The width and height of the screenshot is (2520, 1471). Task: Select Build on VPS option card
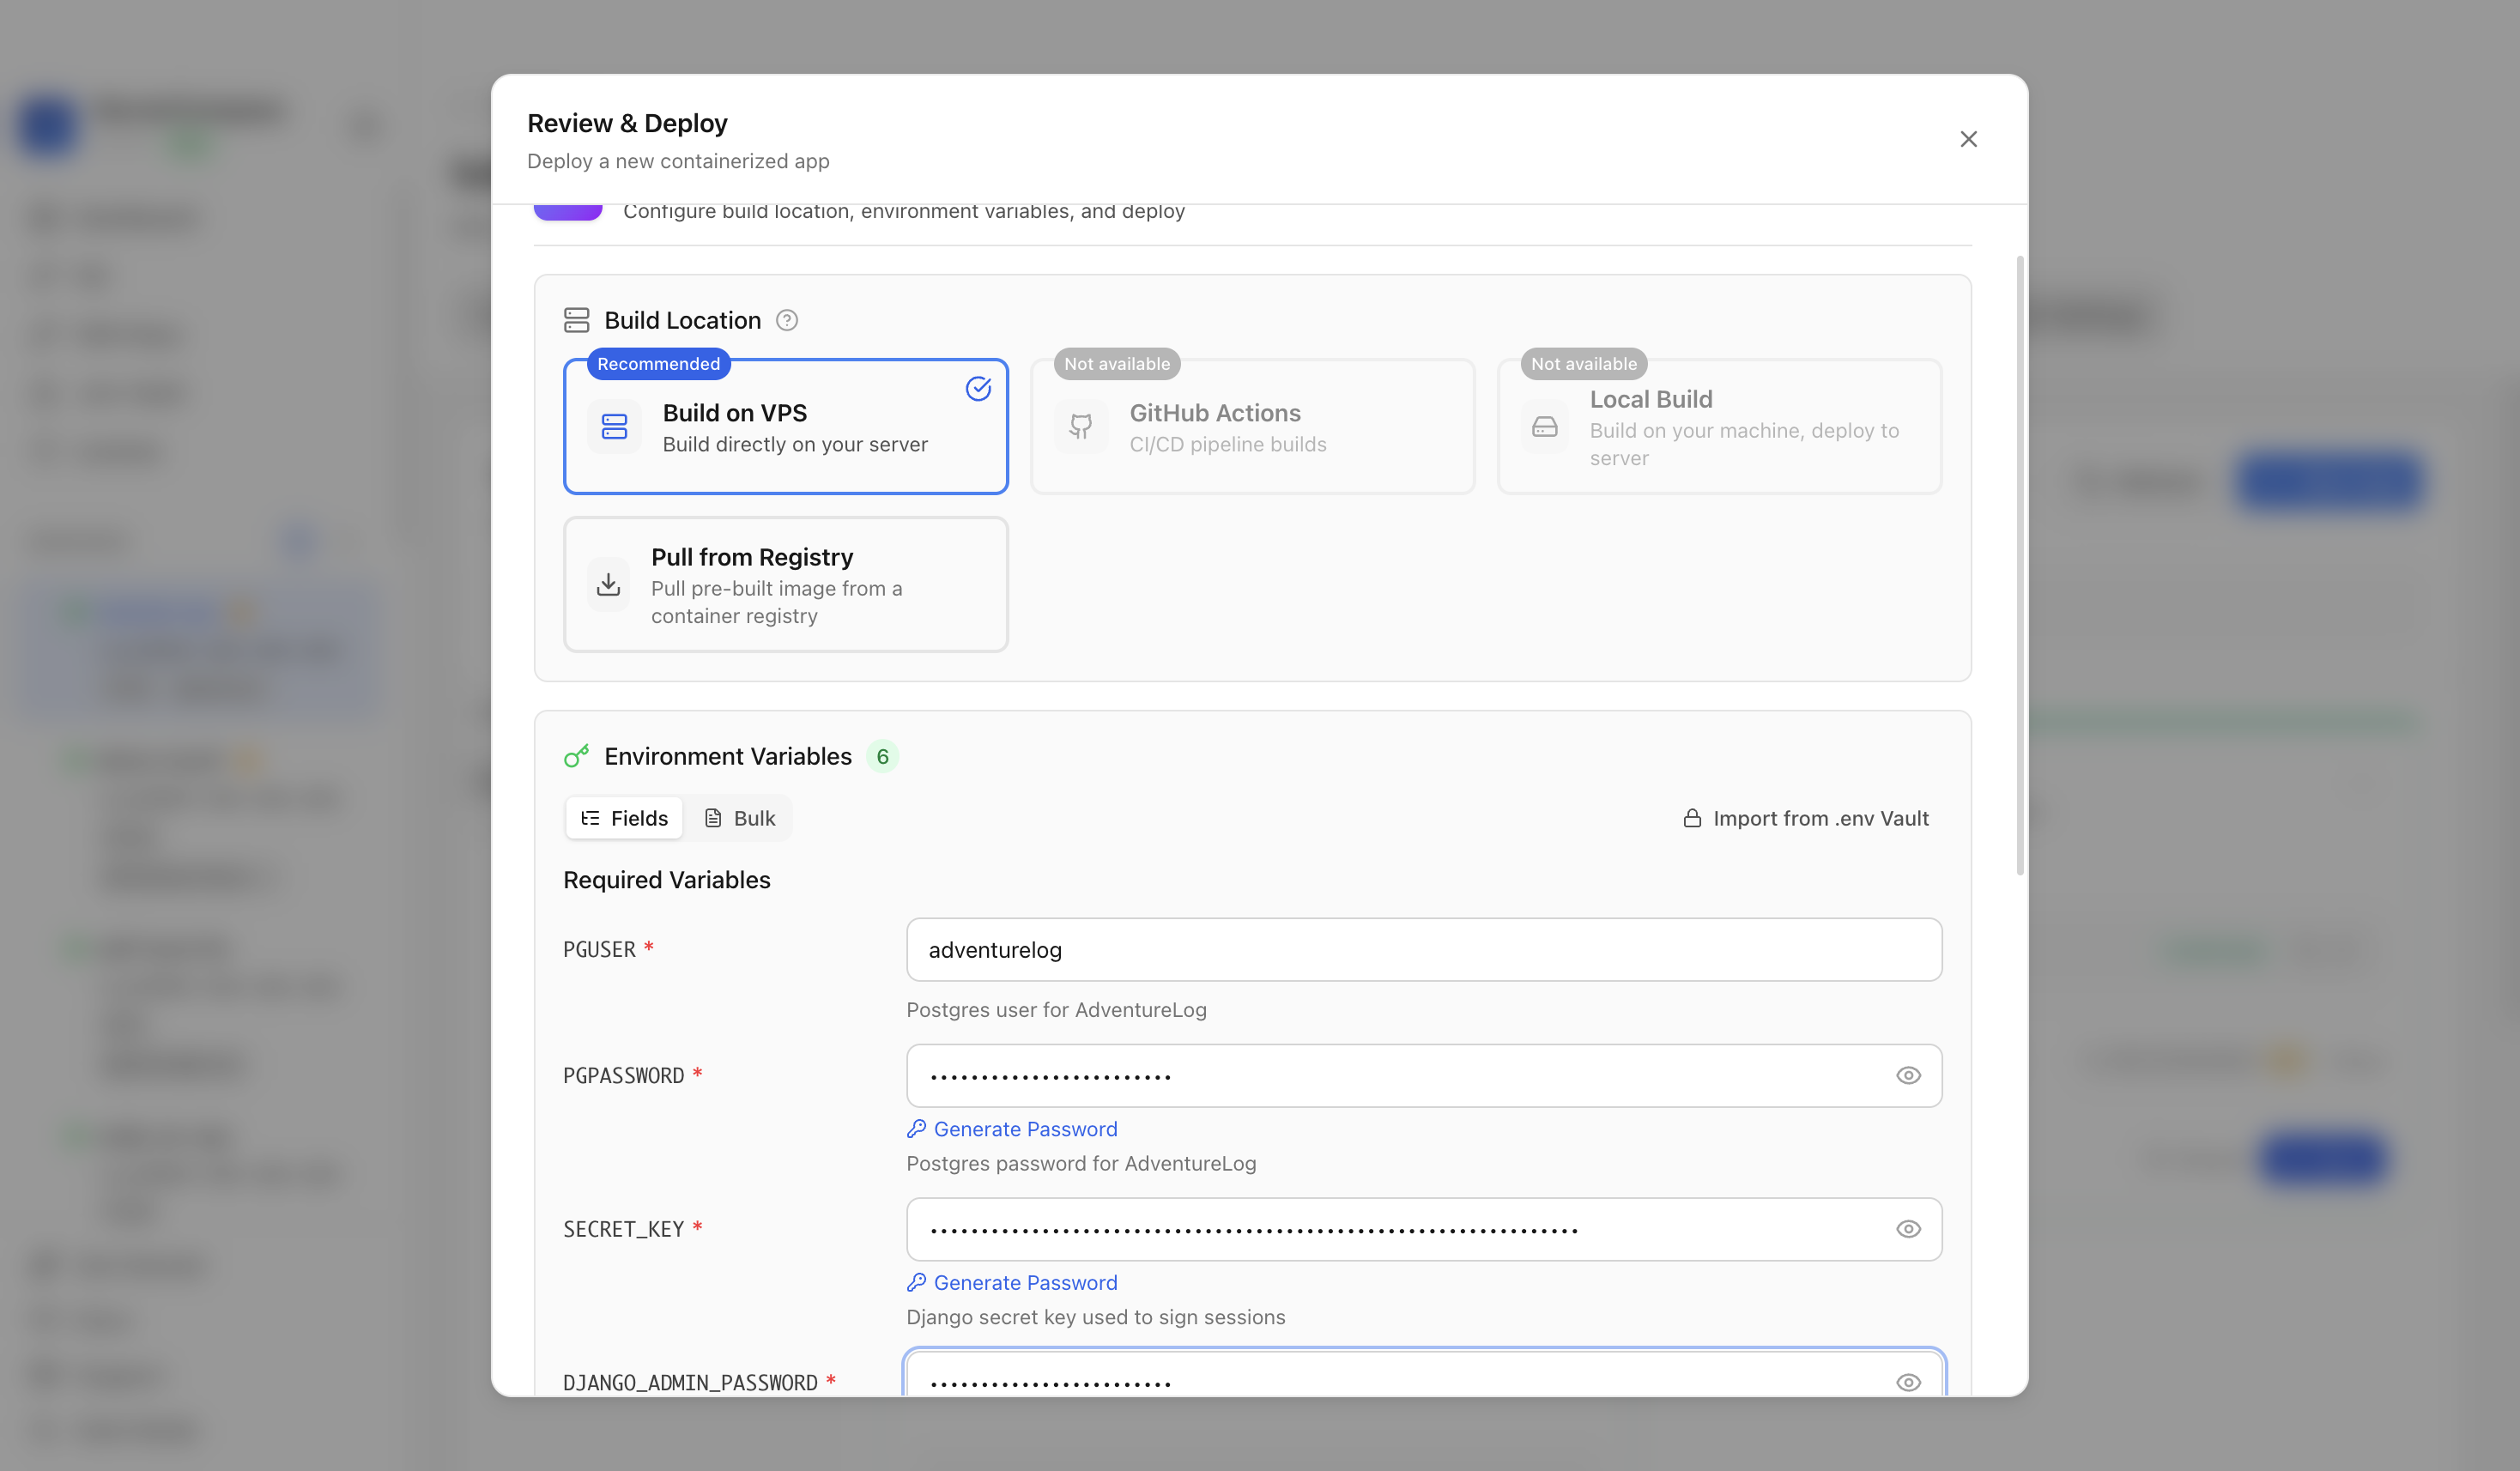(x=786, y=427)
